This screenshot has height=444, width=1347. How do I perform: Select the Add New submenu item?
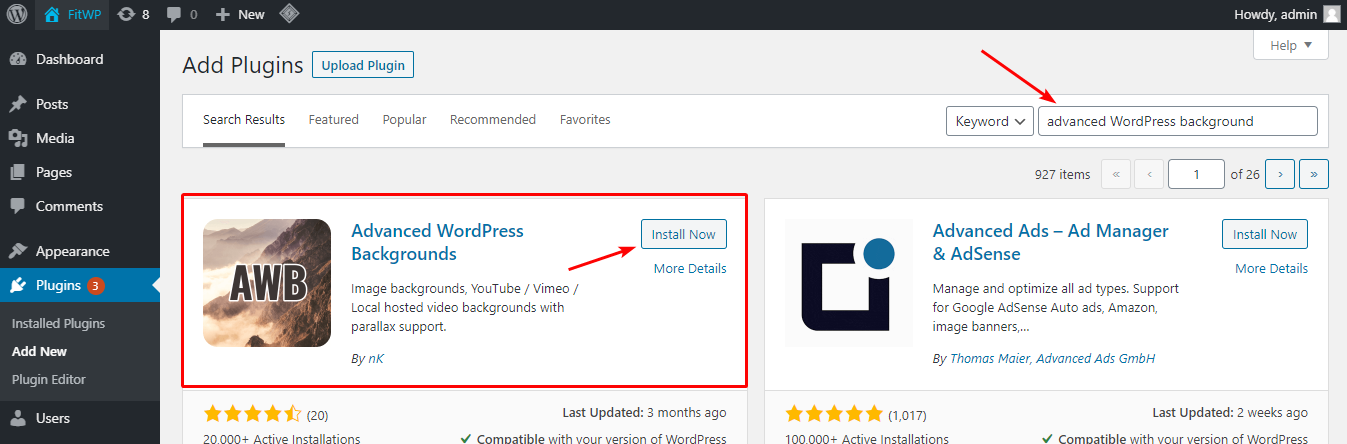point(39,351)
